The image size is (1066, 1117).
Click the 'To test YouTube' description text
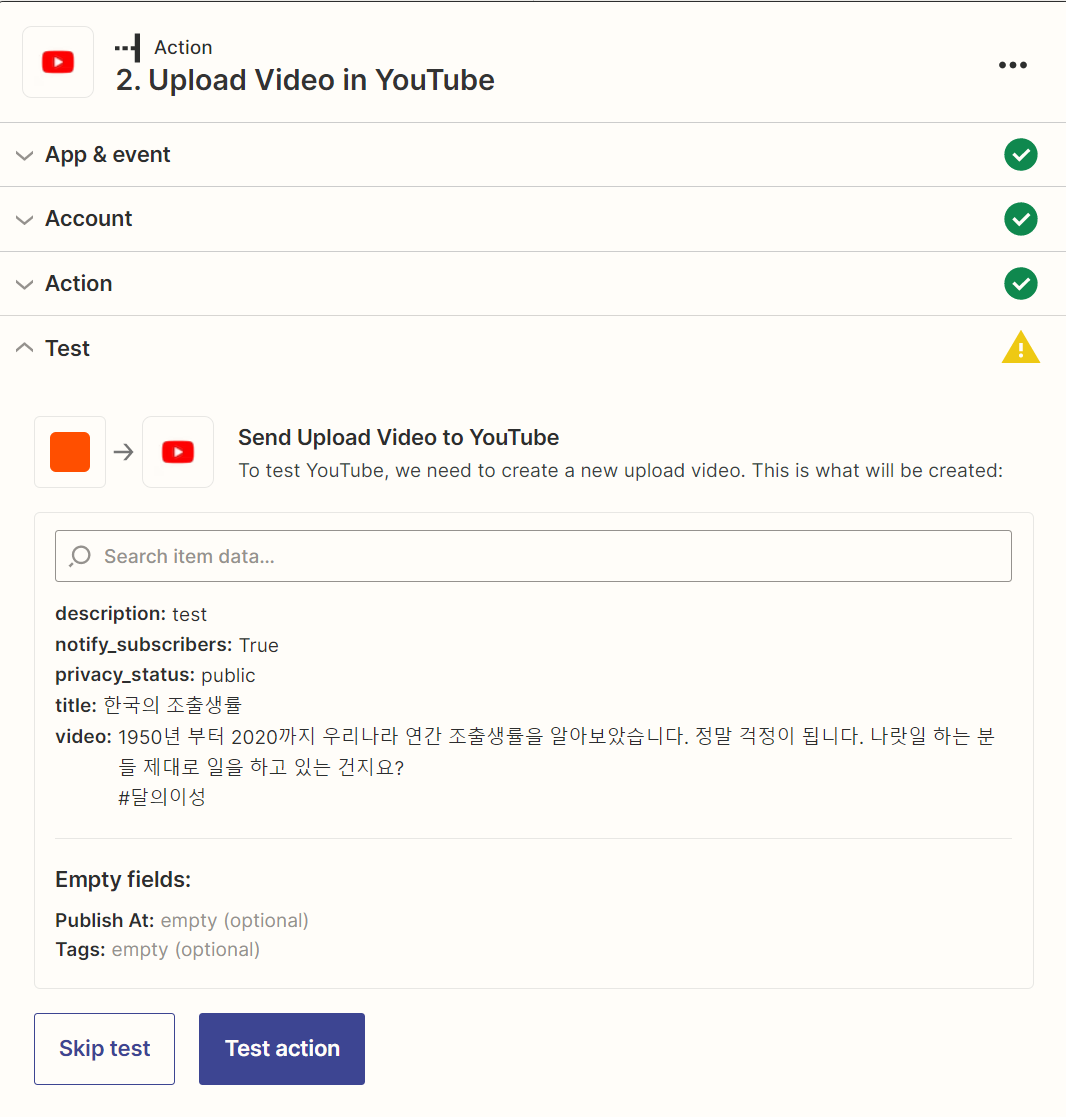point(621,470)
